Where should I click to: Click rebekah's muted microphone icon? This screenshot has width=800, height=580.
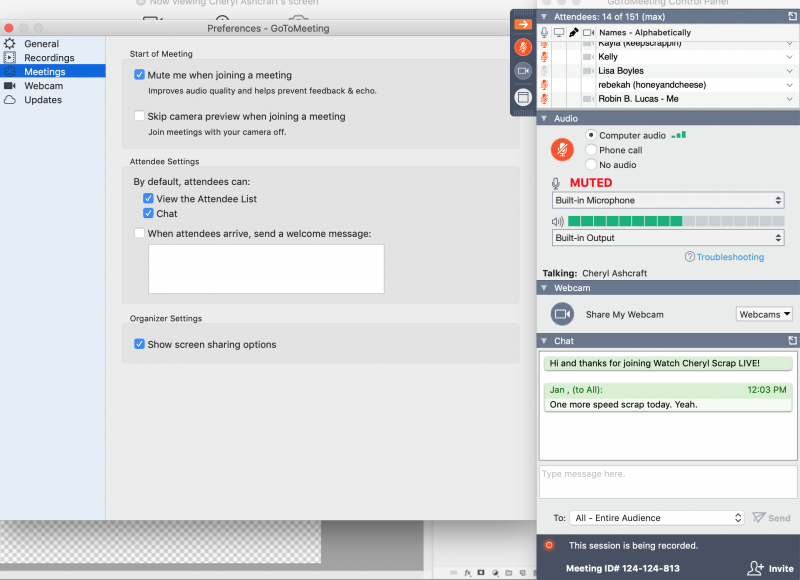tap(544, 85)
